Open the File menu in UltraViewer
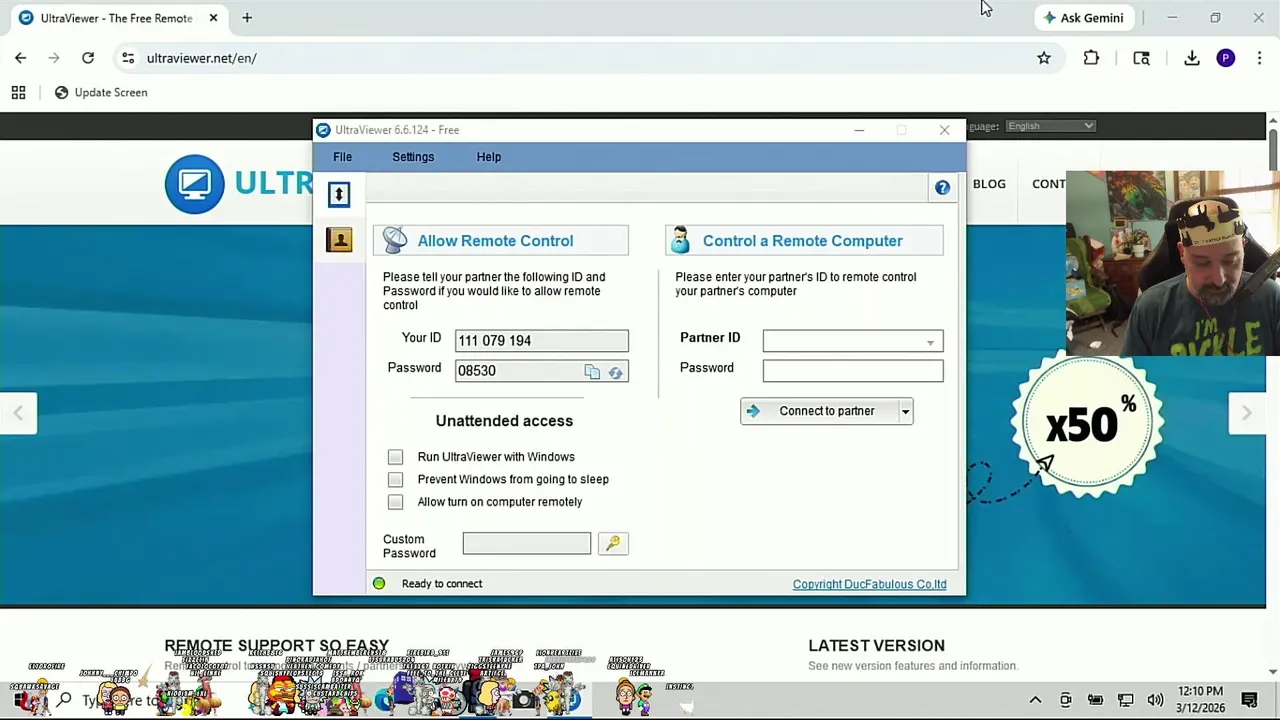 click(342, 157)
